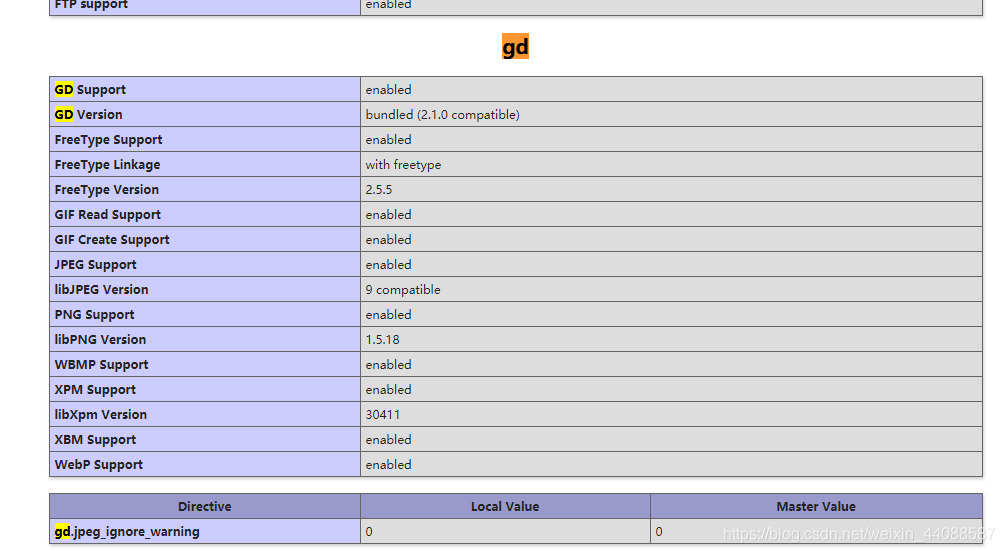Click the highlighted gd section heading

(515, 47)
